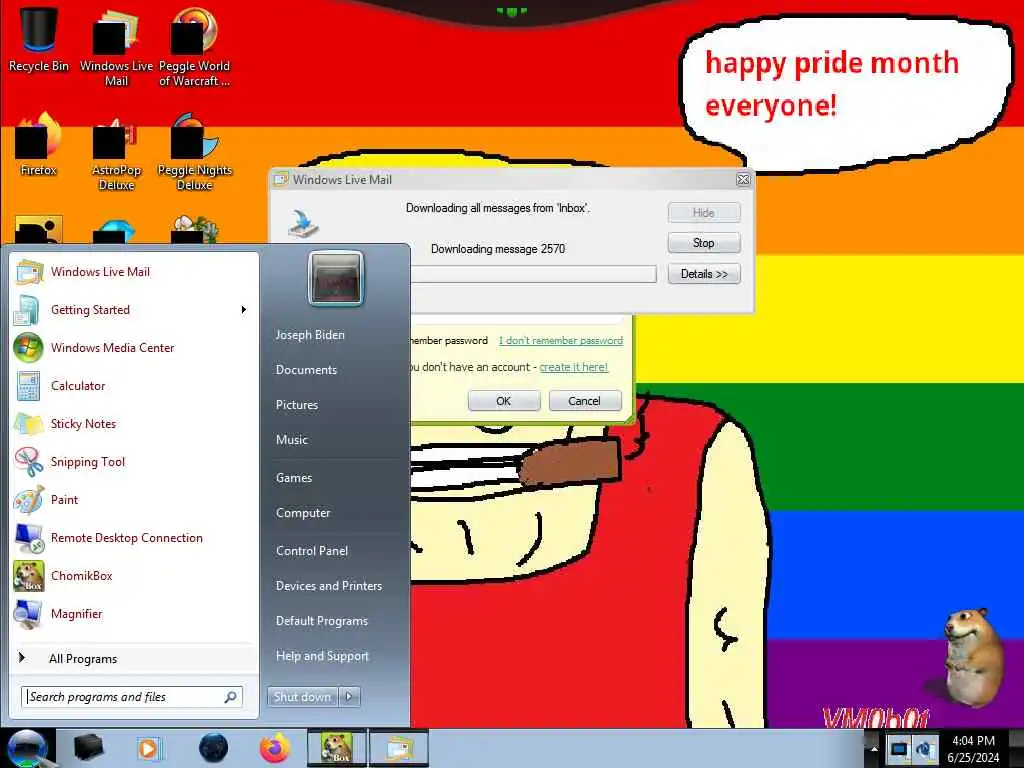This screenshot has width=1024, height=768.
Task: Click the Calculator icon in Start menu
Action: point(28,385)
